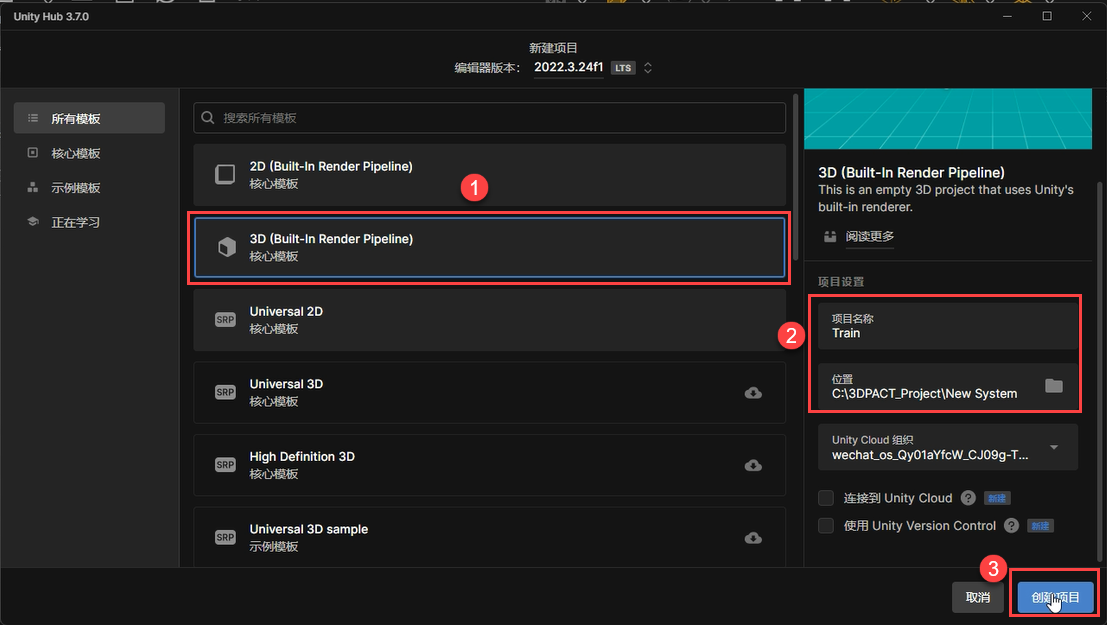Open the editor version 2022.3.24f1 selector
Image resolution: width=1107 pixels, height=625 pixels.
pos(592,68)
